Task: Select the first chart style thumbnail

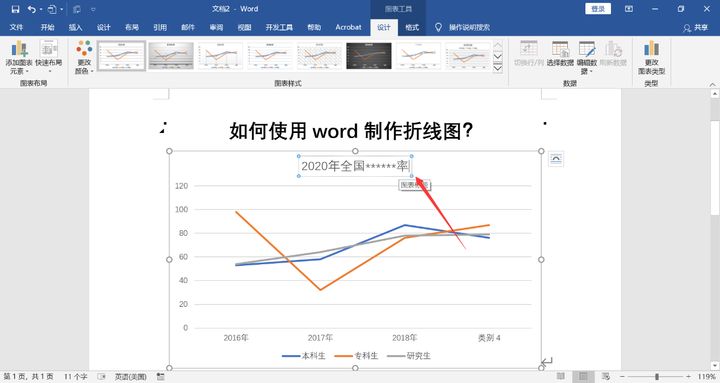Action: [121, 56]
